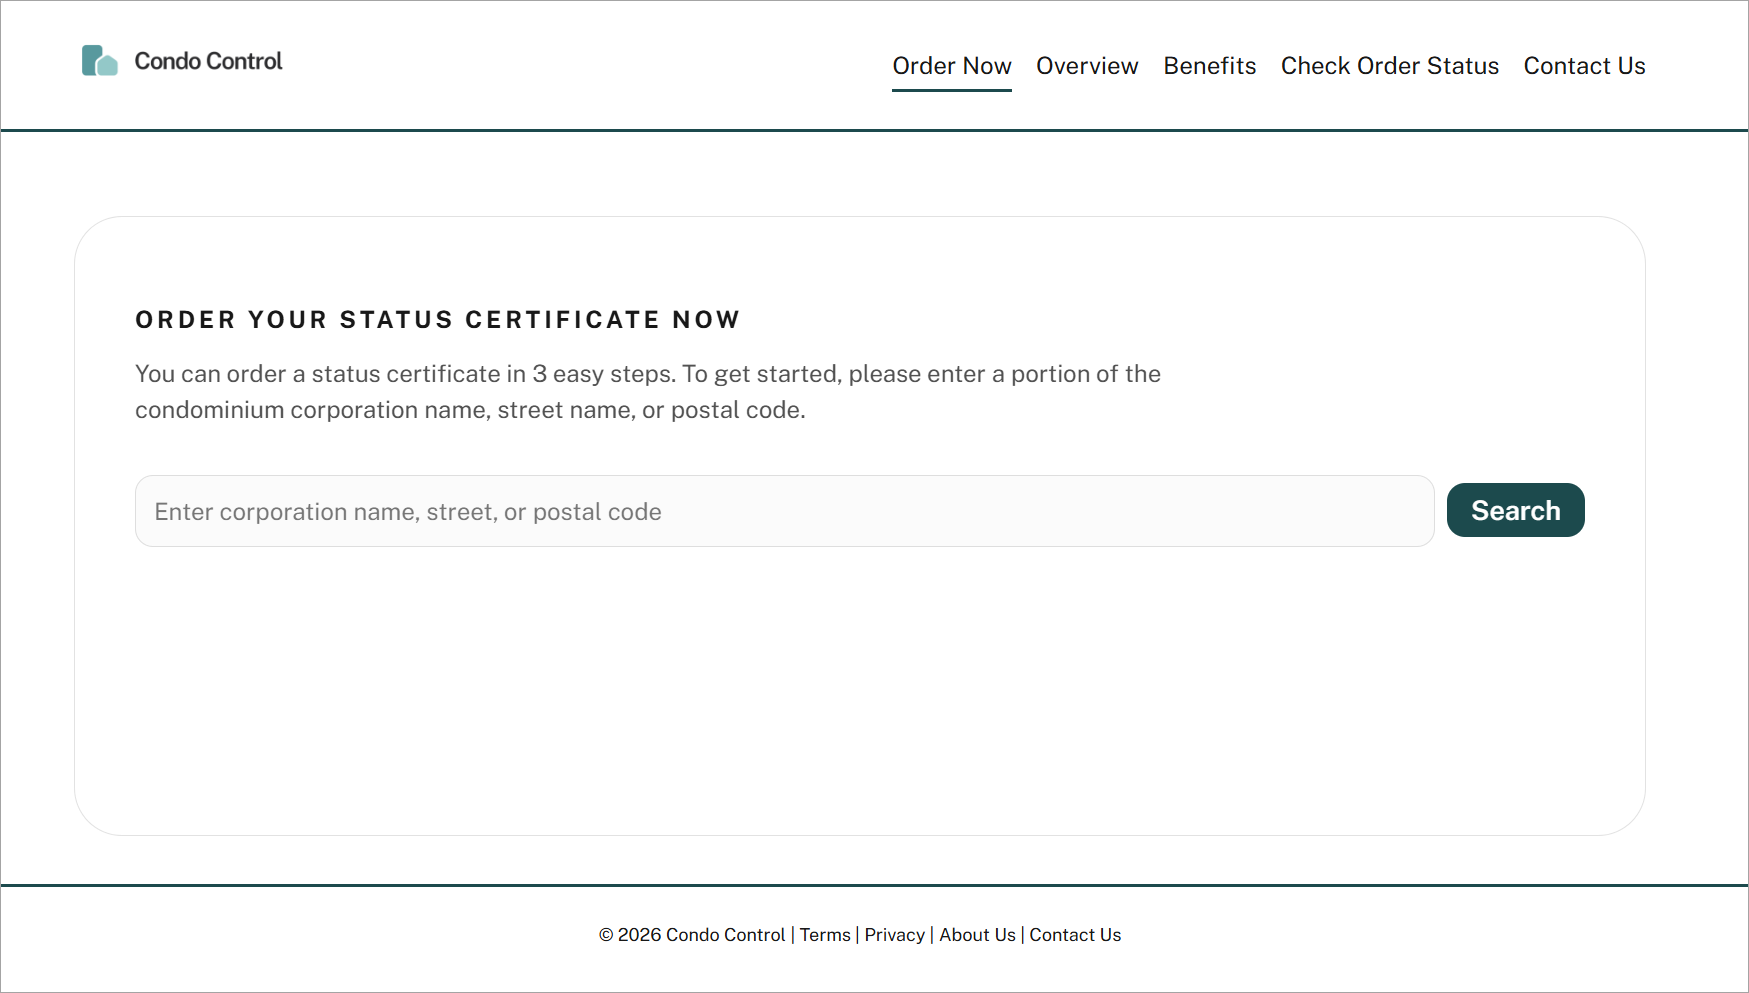Open the footer Contact Us link

pos(1075,935)
